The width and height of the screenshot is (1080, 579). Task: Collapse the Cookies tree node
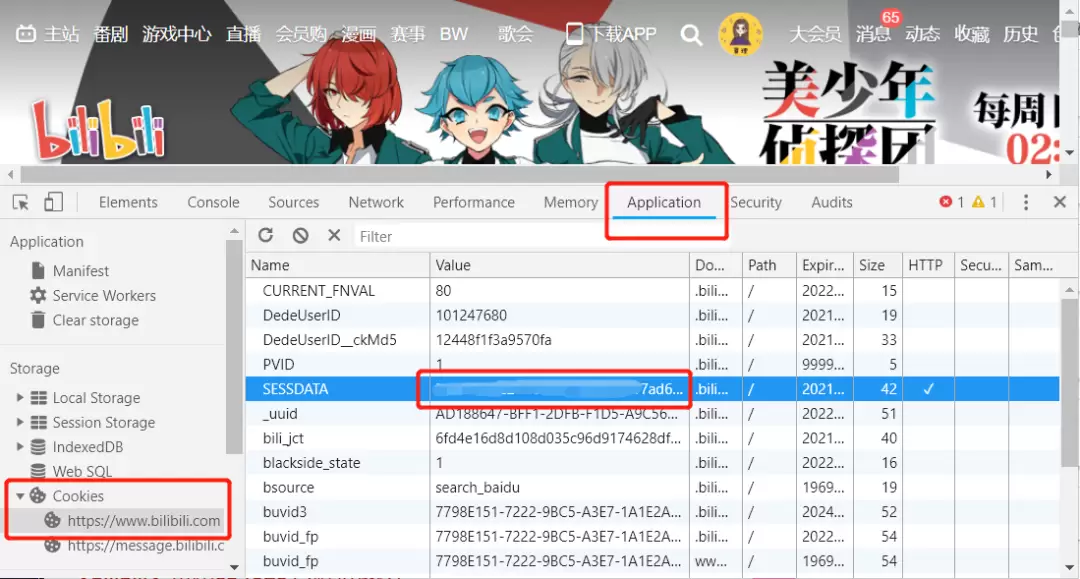pyautogui.click(x=20, y=496)
